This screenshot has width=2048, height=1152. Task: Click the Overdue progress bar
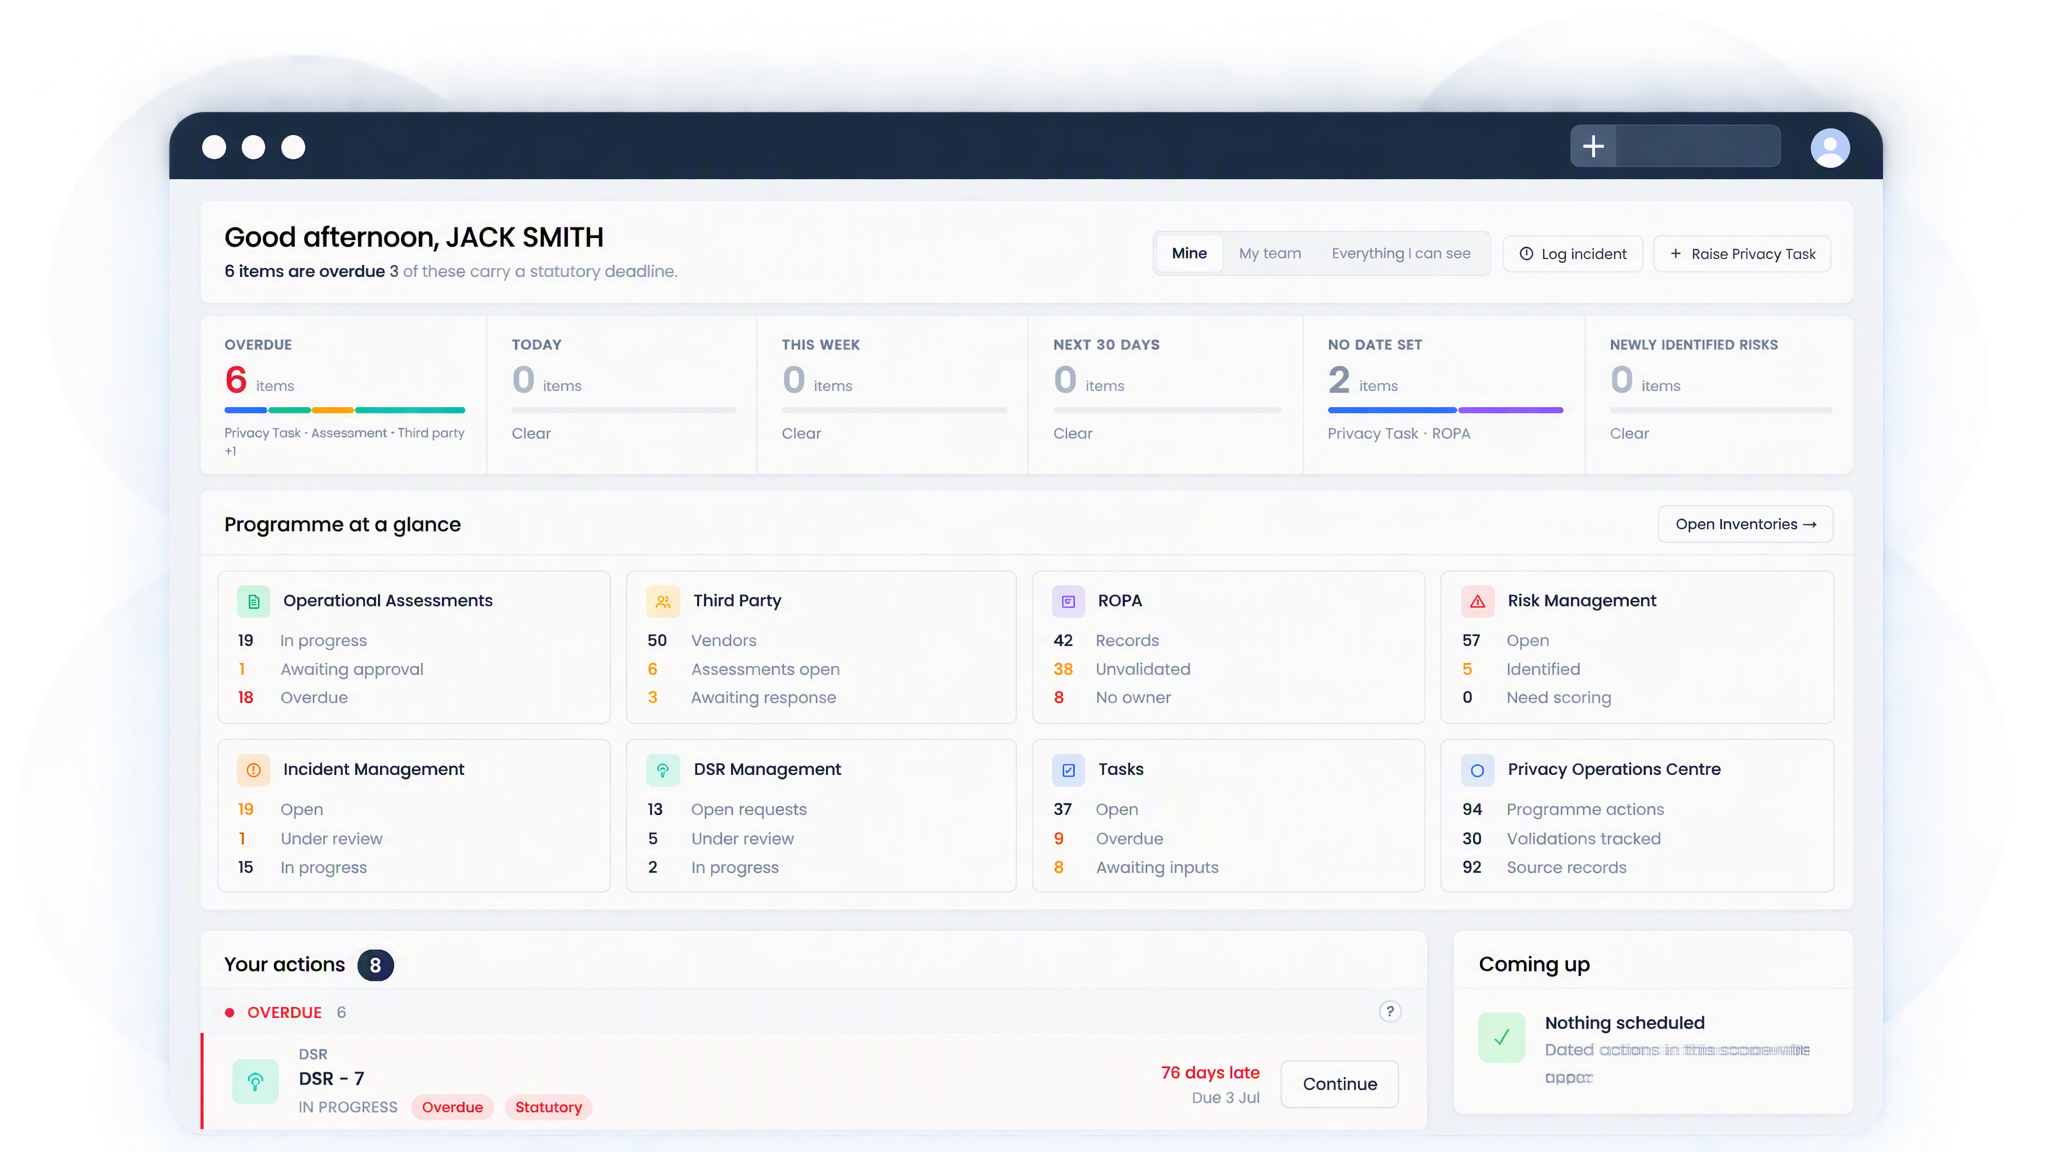345,410
